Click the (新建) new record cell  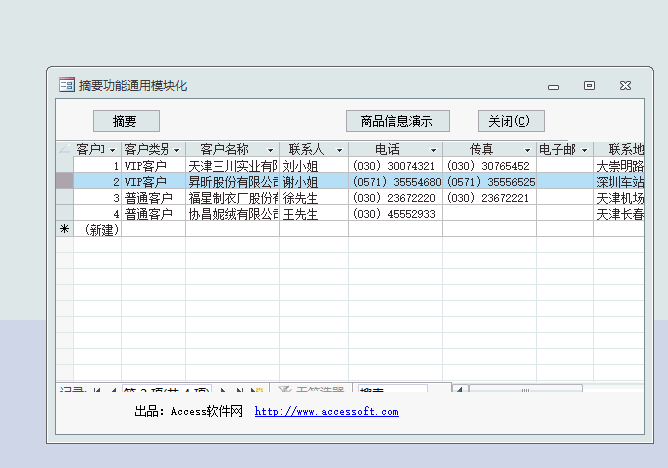98,230
